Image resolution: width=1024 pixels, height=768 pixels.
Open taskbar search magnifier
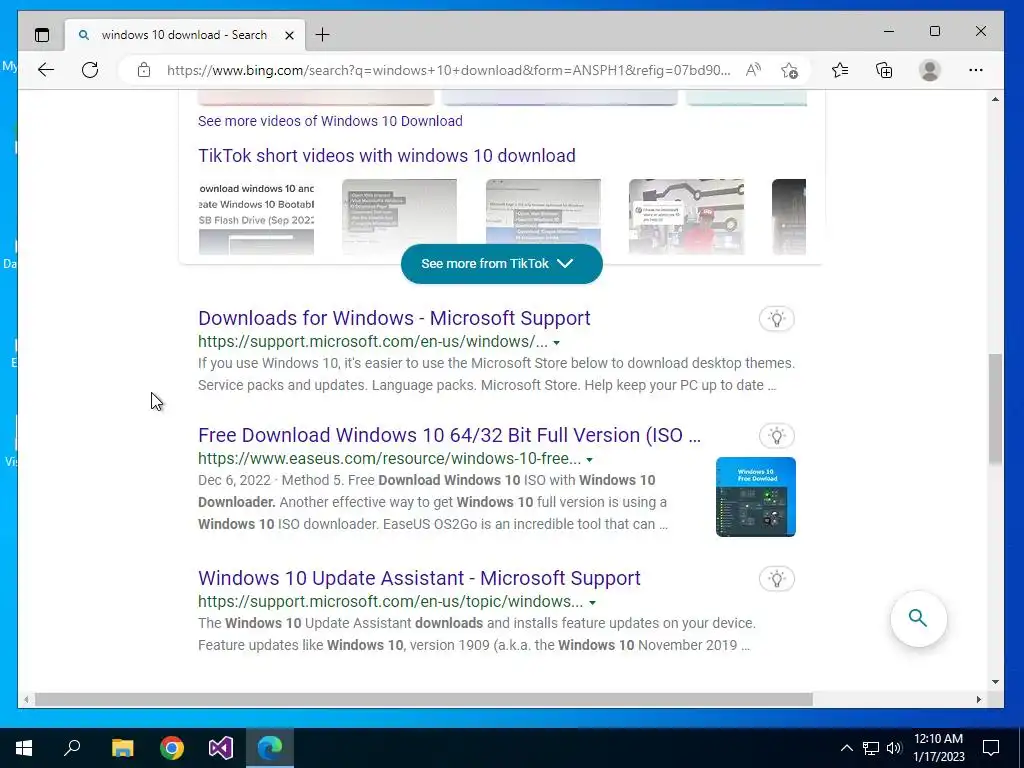pyautogui.click(x=72, y=748)
